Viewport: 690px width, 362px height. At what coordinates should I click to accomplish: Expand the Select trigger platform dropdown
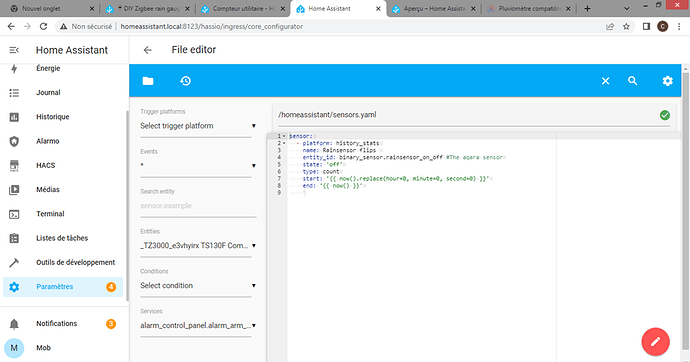[x=198, y=126]
